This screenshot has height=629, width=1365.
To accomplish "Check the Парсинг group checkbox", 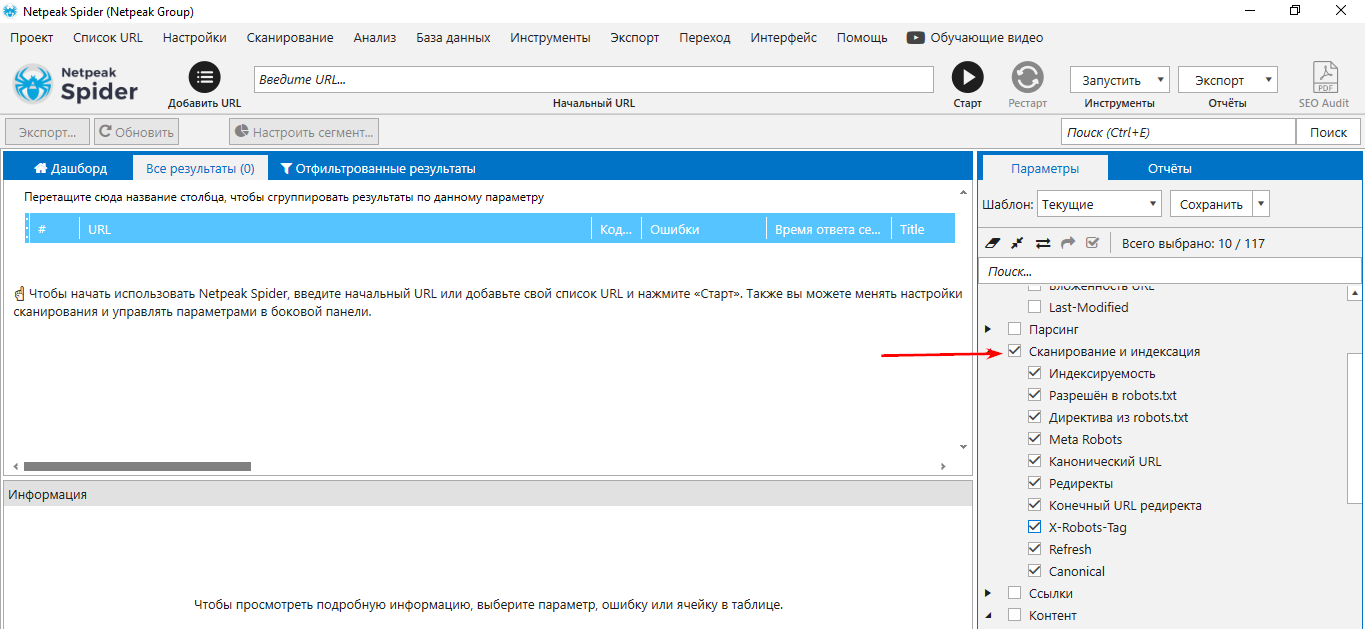I will (x=1015, y=329).
